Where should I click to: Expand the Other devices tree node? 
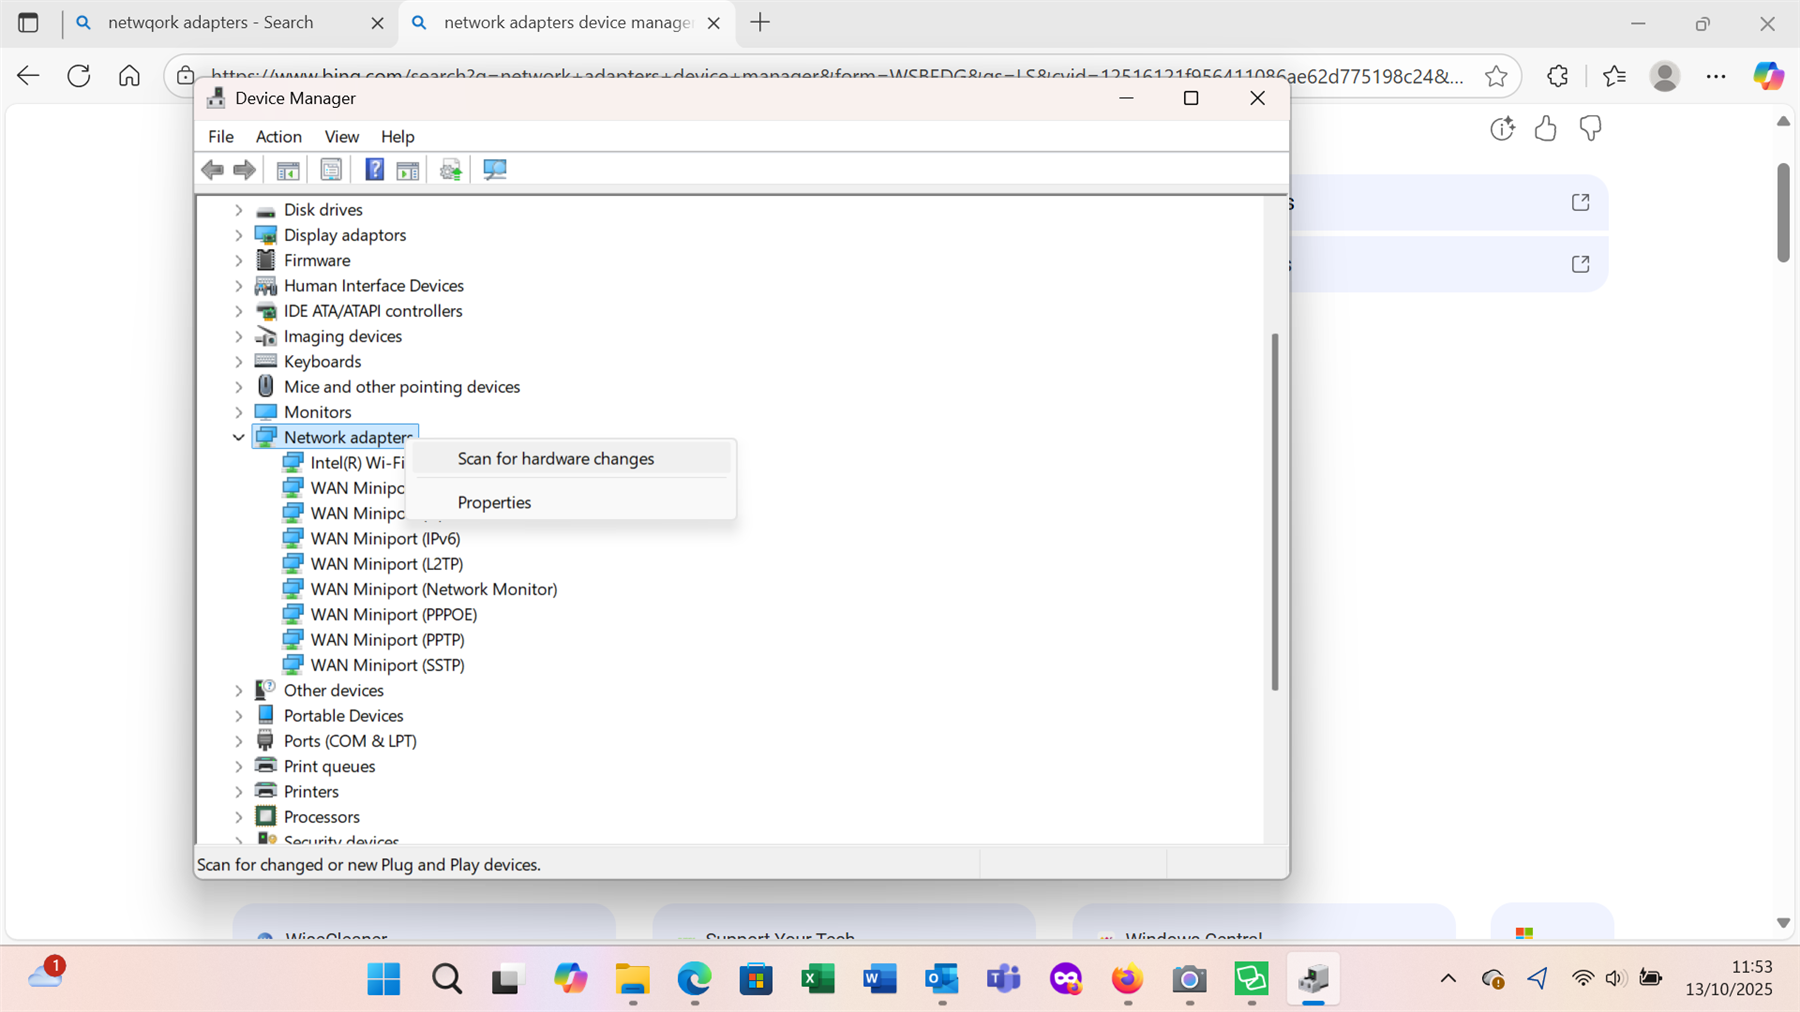coord(238,690)
